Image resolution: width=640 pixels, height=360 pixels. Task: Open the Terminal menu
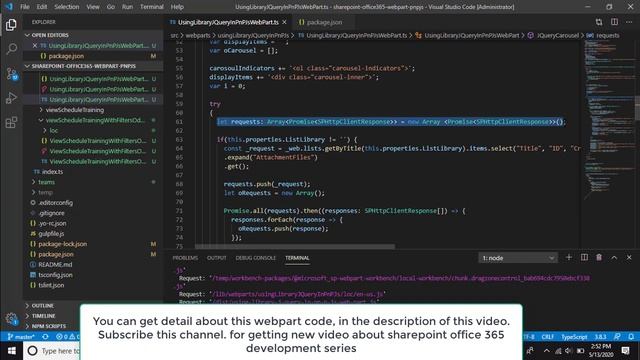coord(151,7)
